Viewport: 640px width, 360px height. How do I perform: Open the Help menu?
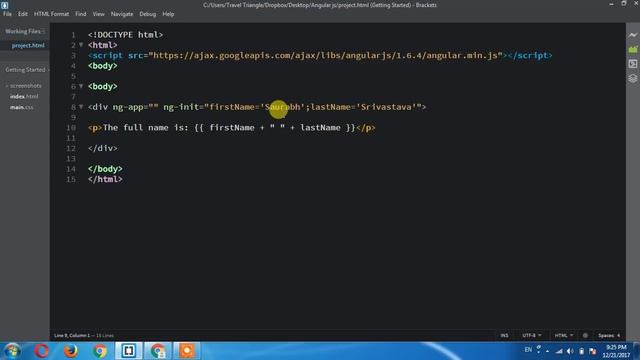[x=168, y=14]
